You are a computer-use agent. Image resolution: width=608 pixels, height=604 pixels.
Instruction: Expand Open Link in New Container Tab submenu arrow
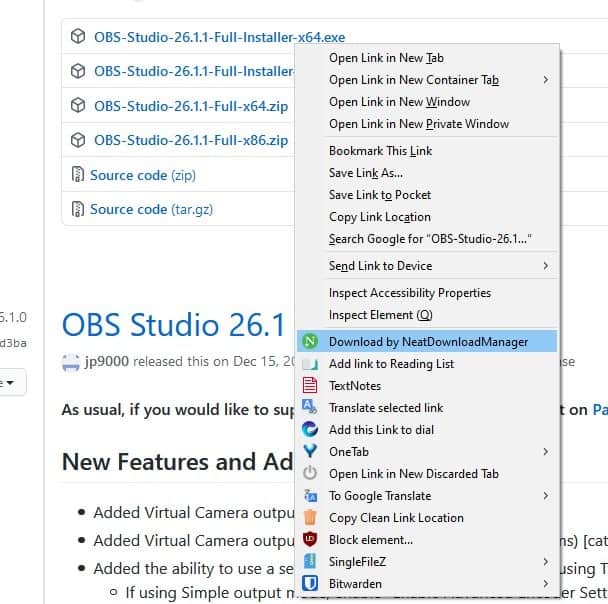pos(546,79)
